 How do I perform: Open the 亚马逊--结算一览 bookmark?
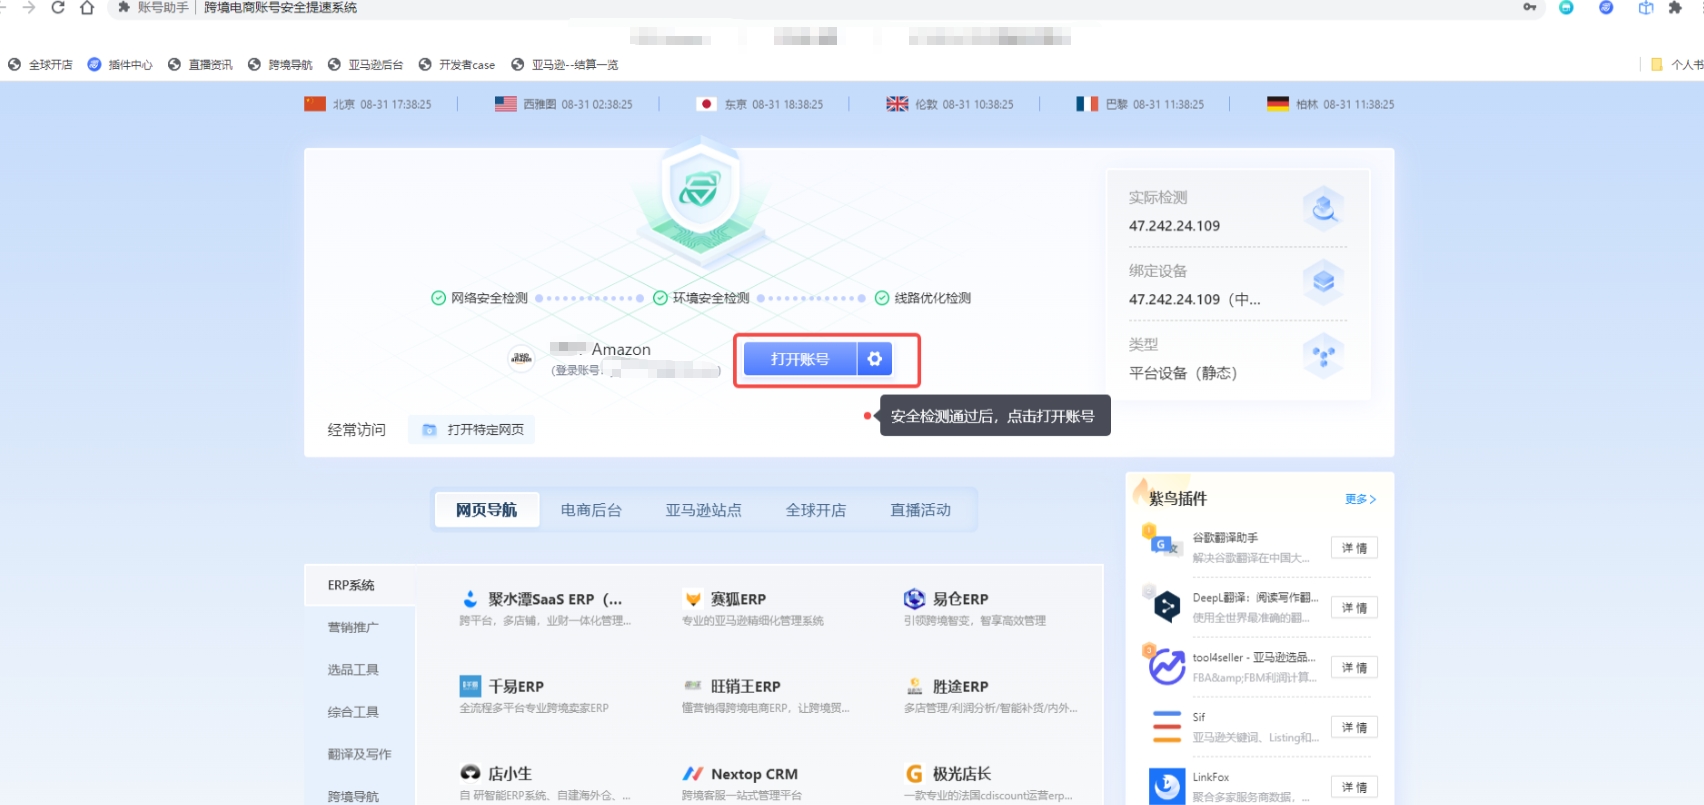(x=565, y=65)
